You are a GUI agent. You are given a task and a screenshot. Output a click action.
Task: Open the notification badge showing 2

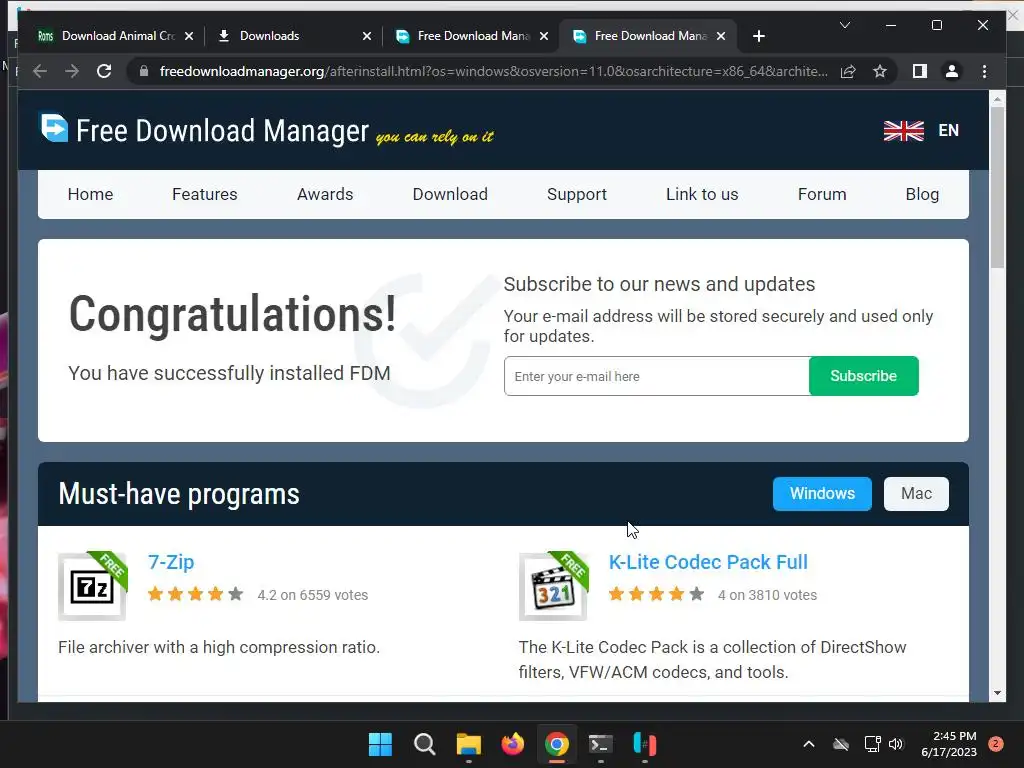[996, 744]
